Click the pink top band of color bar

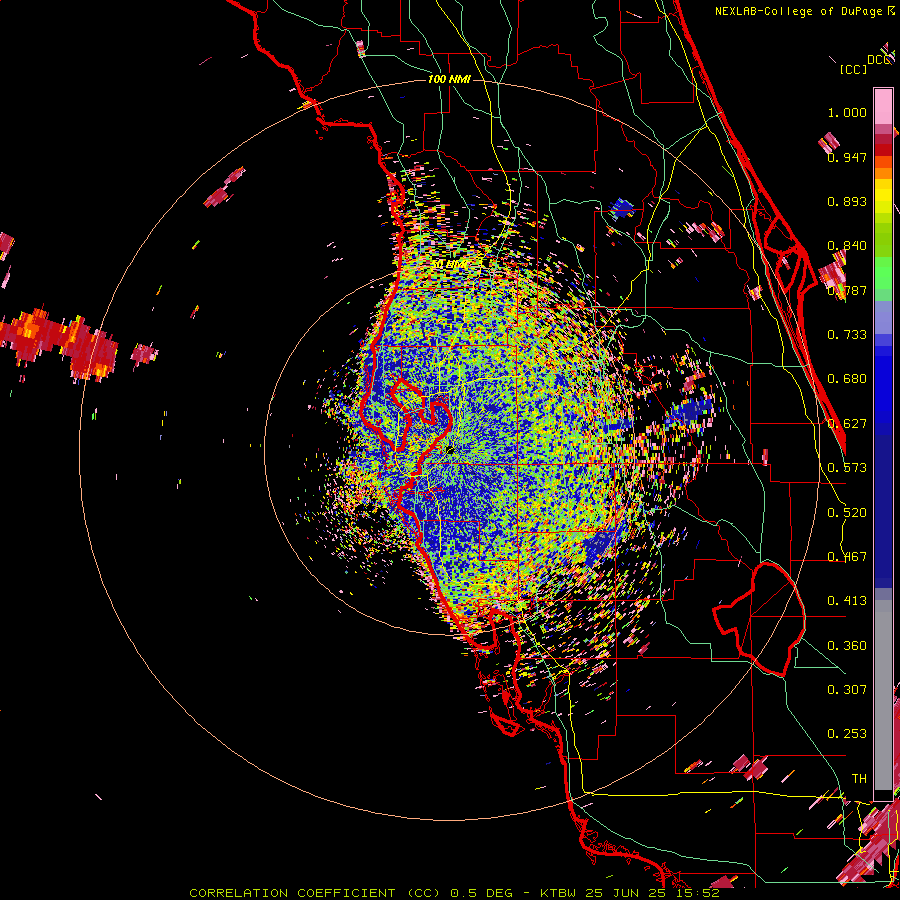[883, 107]
